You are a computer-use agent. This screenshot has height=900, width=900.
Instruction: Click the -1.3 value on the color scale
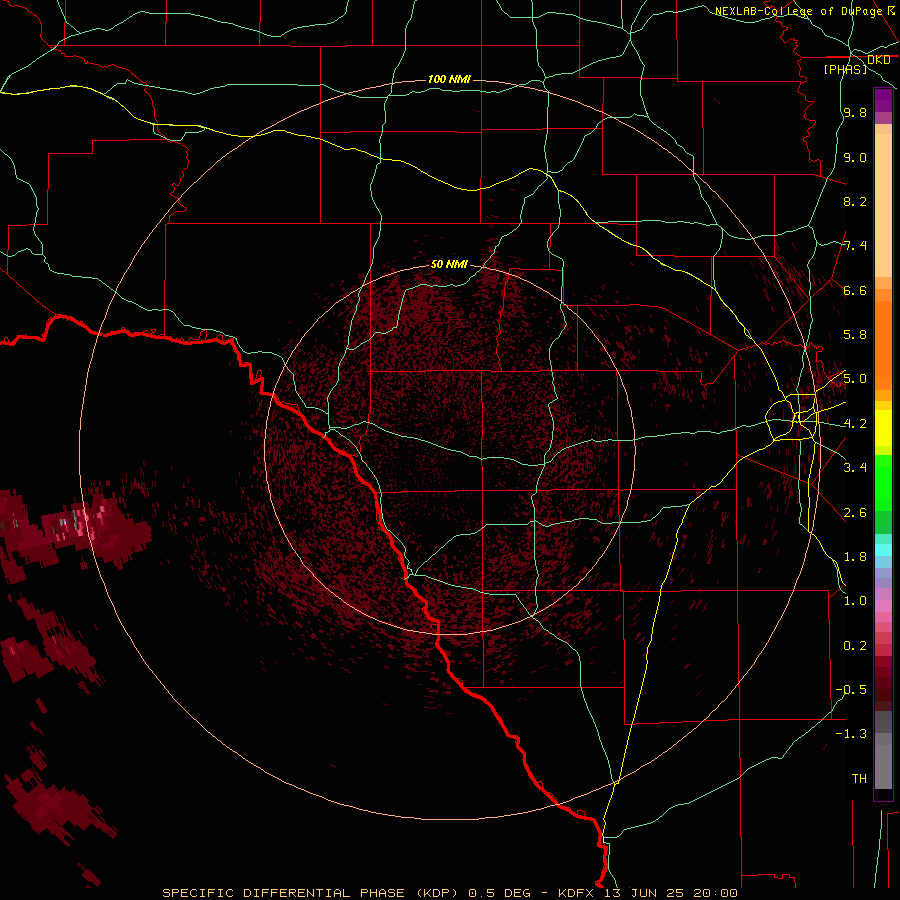(x=851, y=734)
